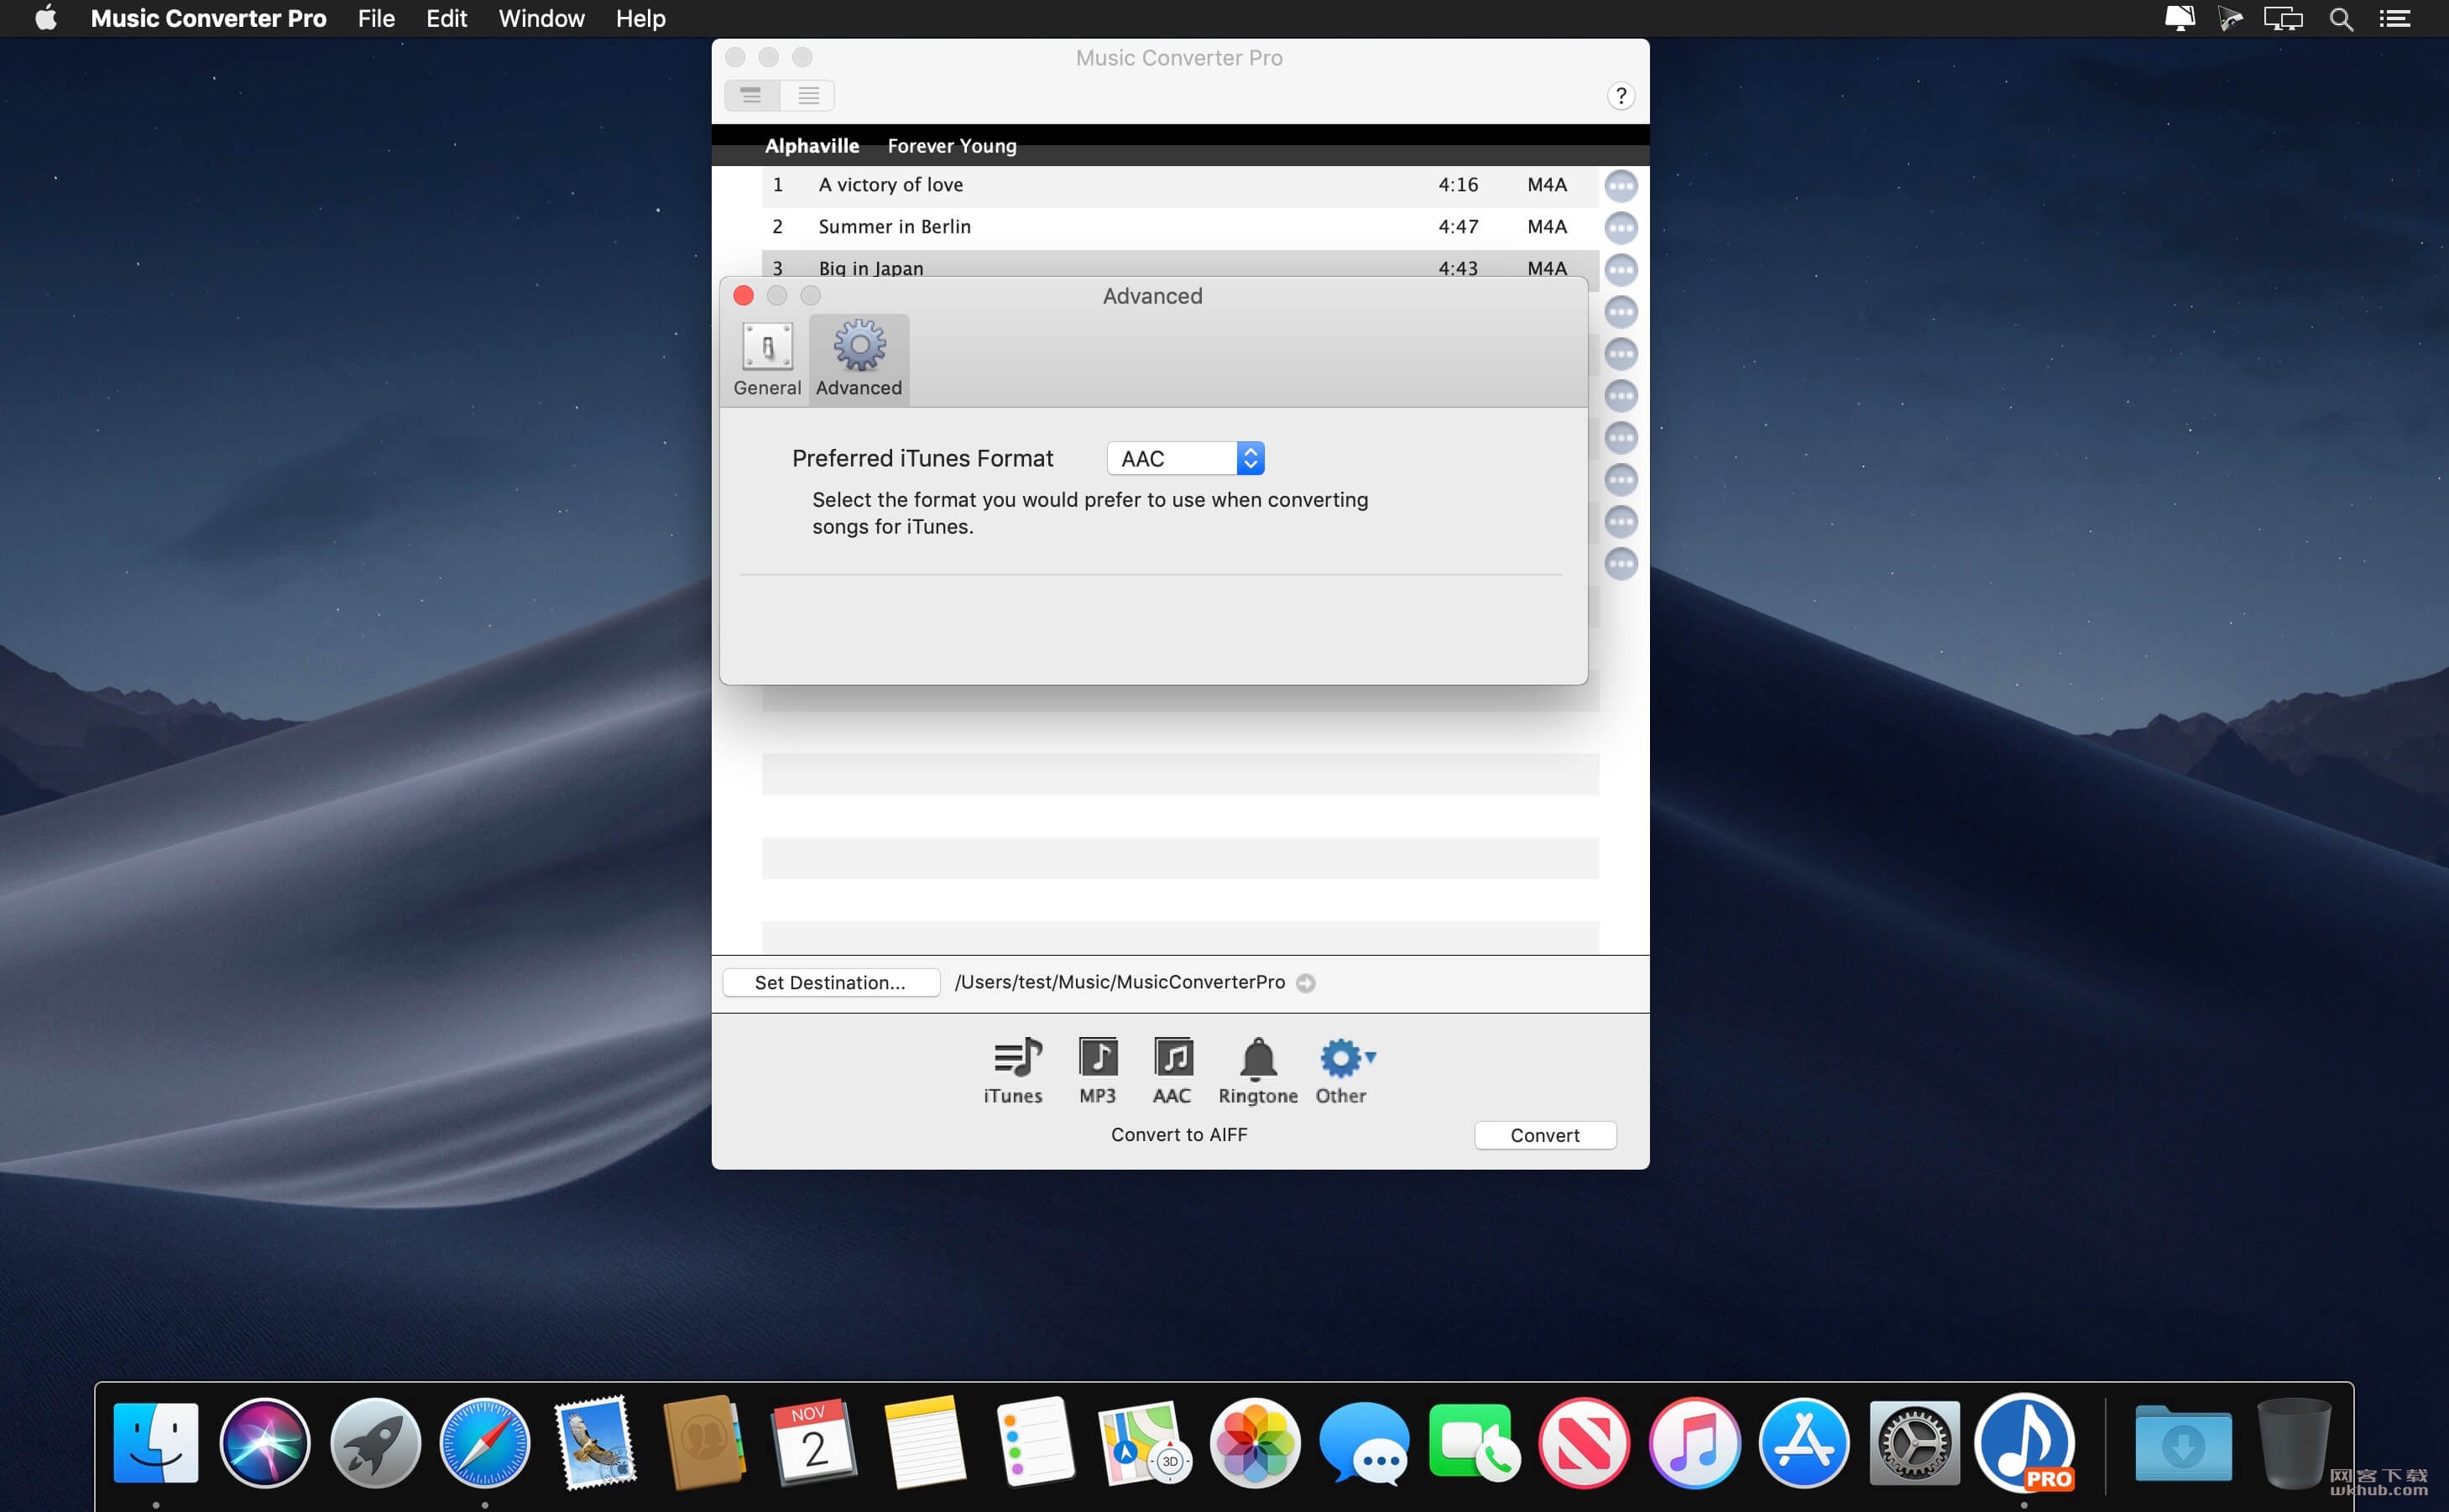Open the File menu

click(376, 18)
